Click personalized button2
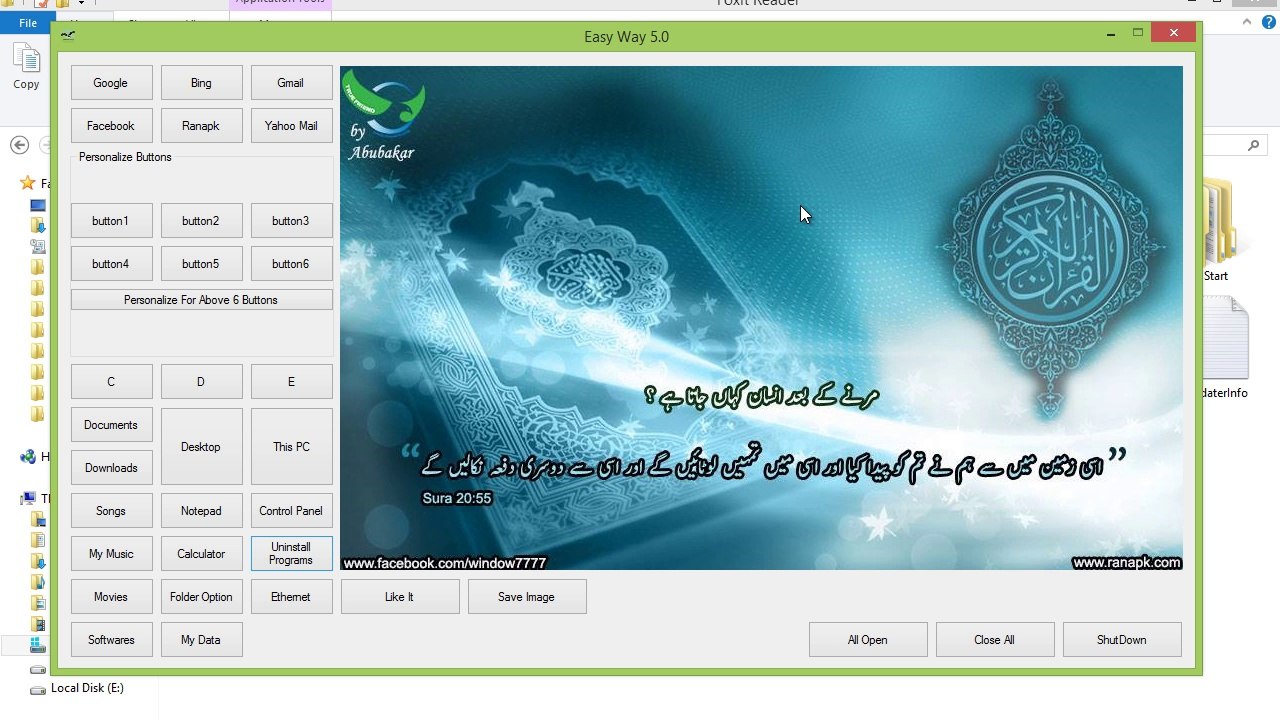Screen dimensions: 1280x720 201,221
